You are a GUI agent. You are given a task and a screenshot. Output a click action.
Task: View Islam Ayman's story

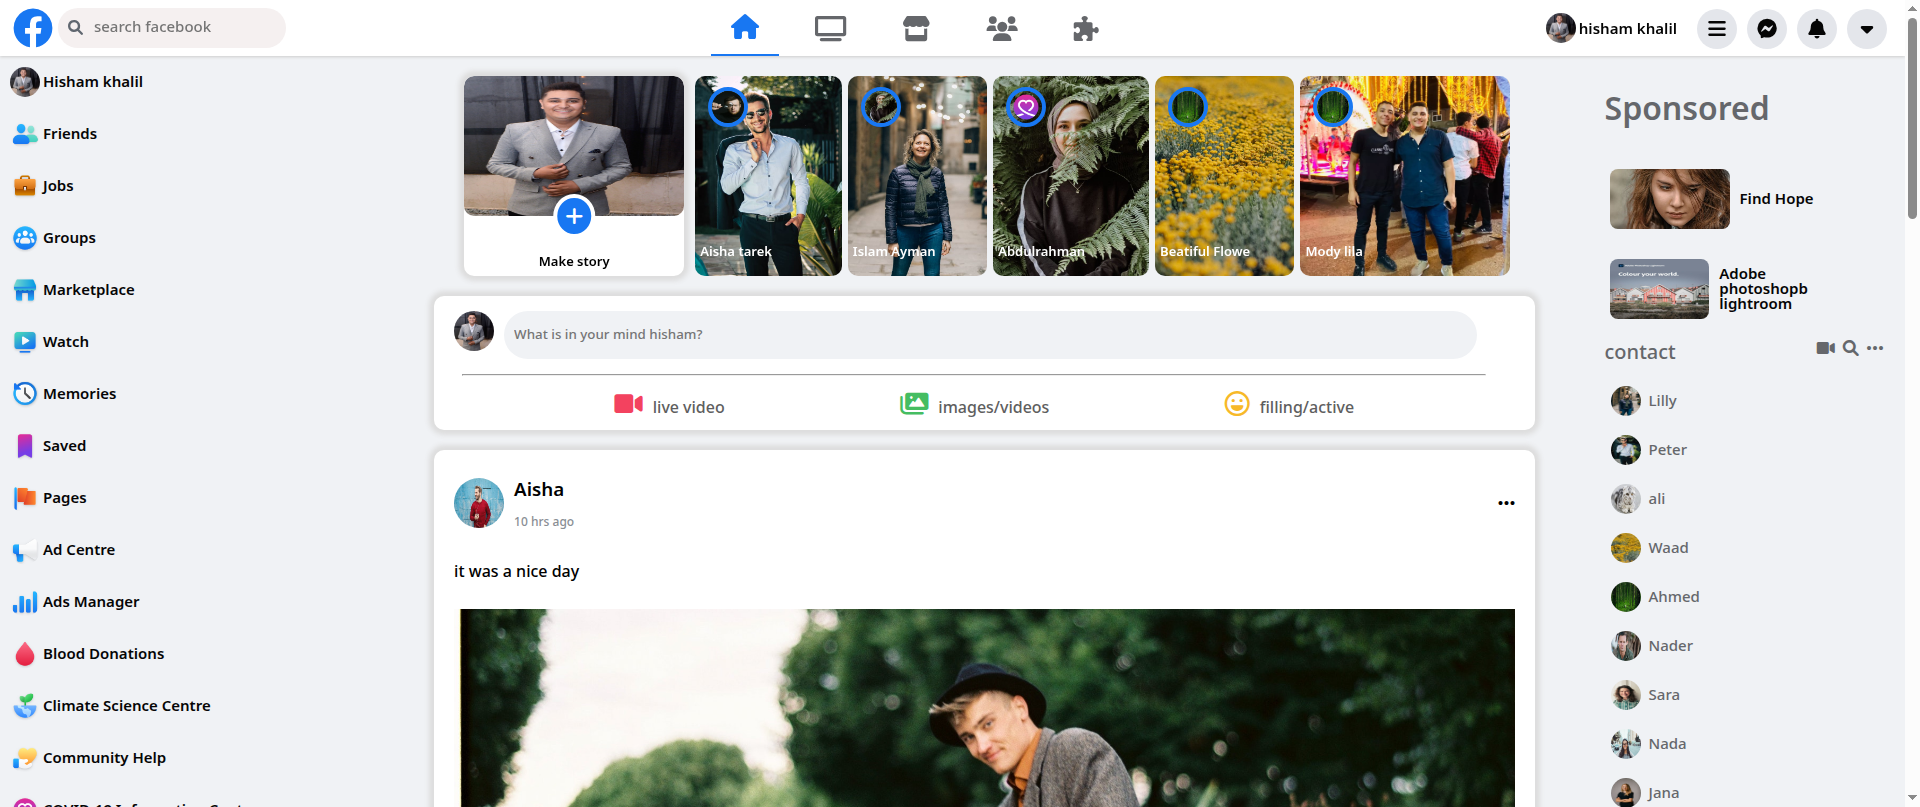coord(917,176)
